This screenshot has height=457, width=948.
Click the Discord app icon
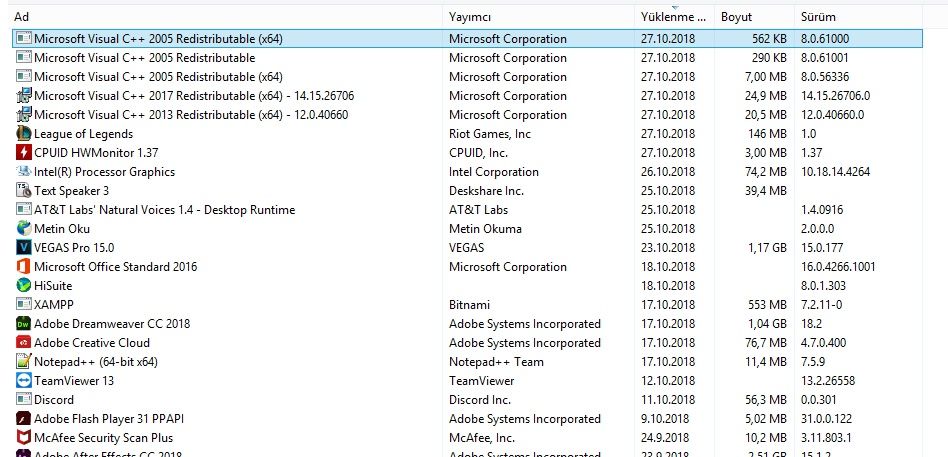(x=24, y=400)
